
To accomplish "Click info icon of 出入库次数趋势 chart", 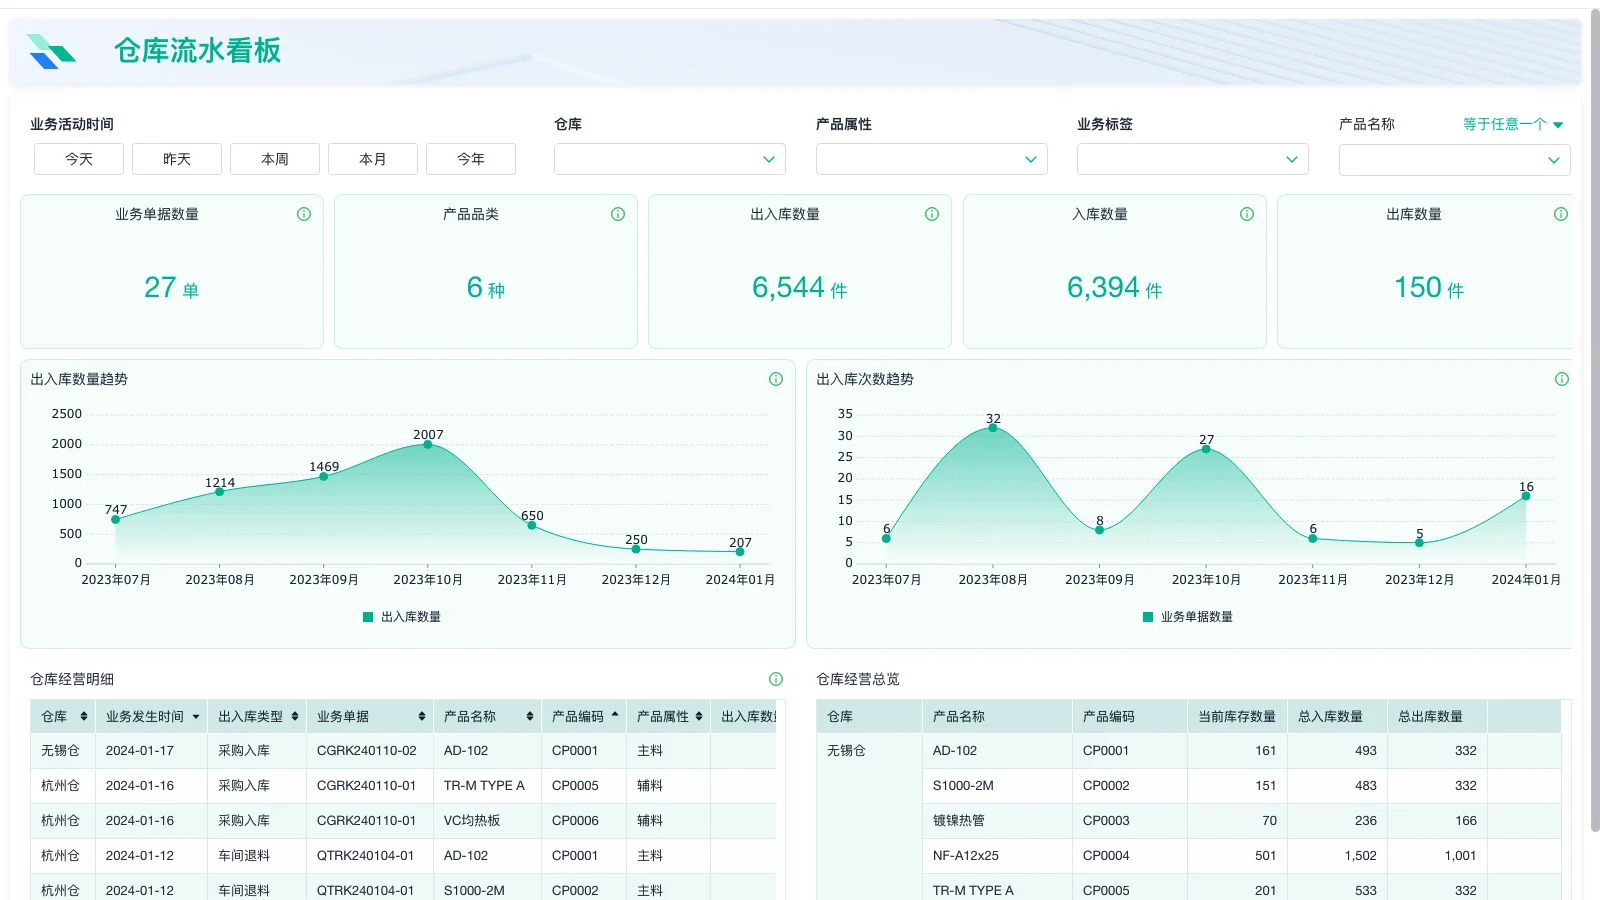I will point(1562,379).
